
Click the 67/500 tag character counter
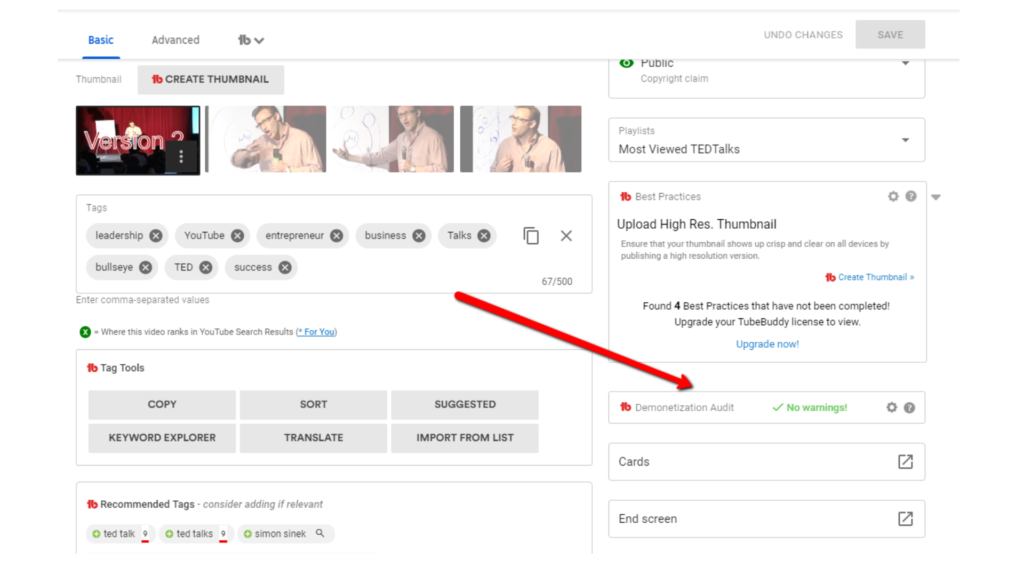557,281
